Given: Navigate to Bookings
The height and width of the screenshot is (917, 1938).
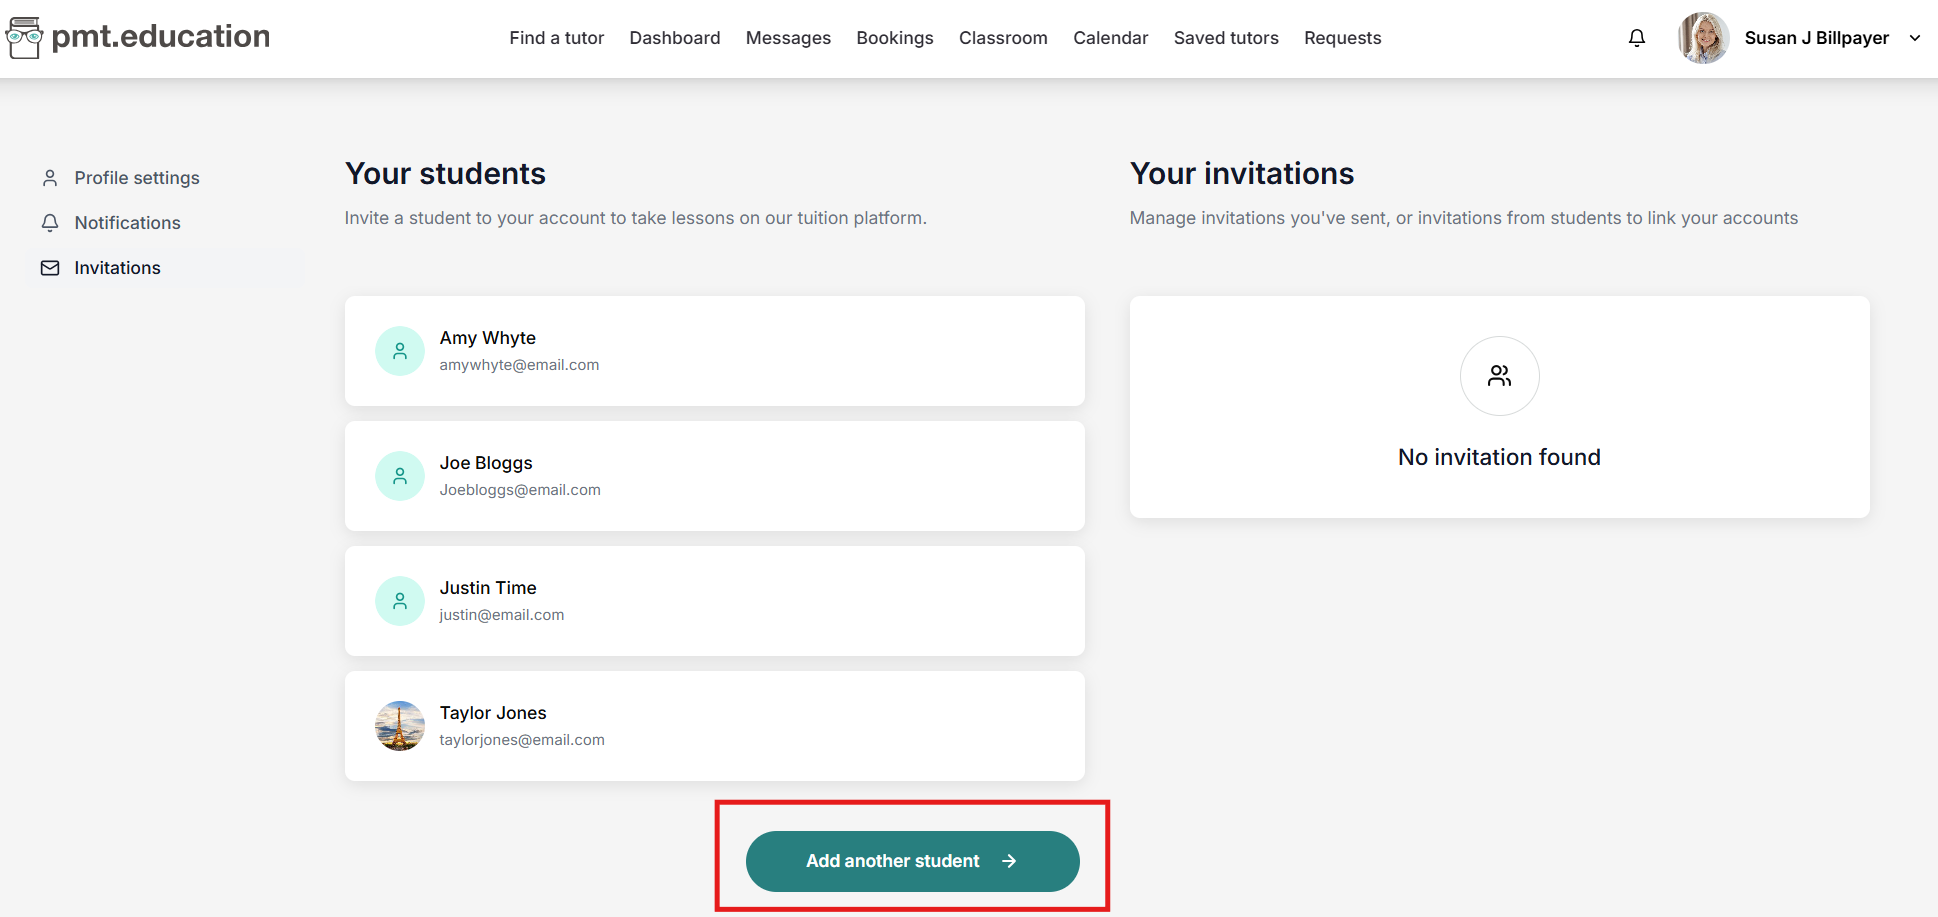Looking at the screenshot, I should 894,38.
